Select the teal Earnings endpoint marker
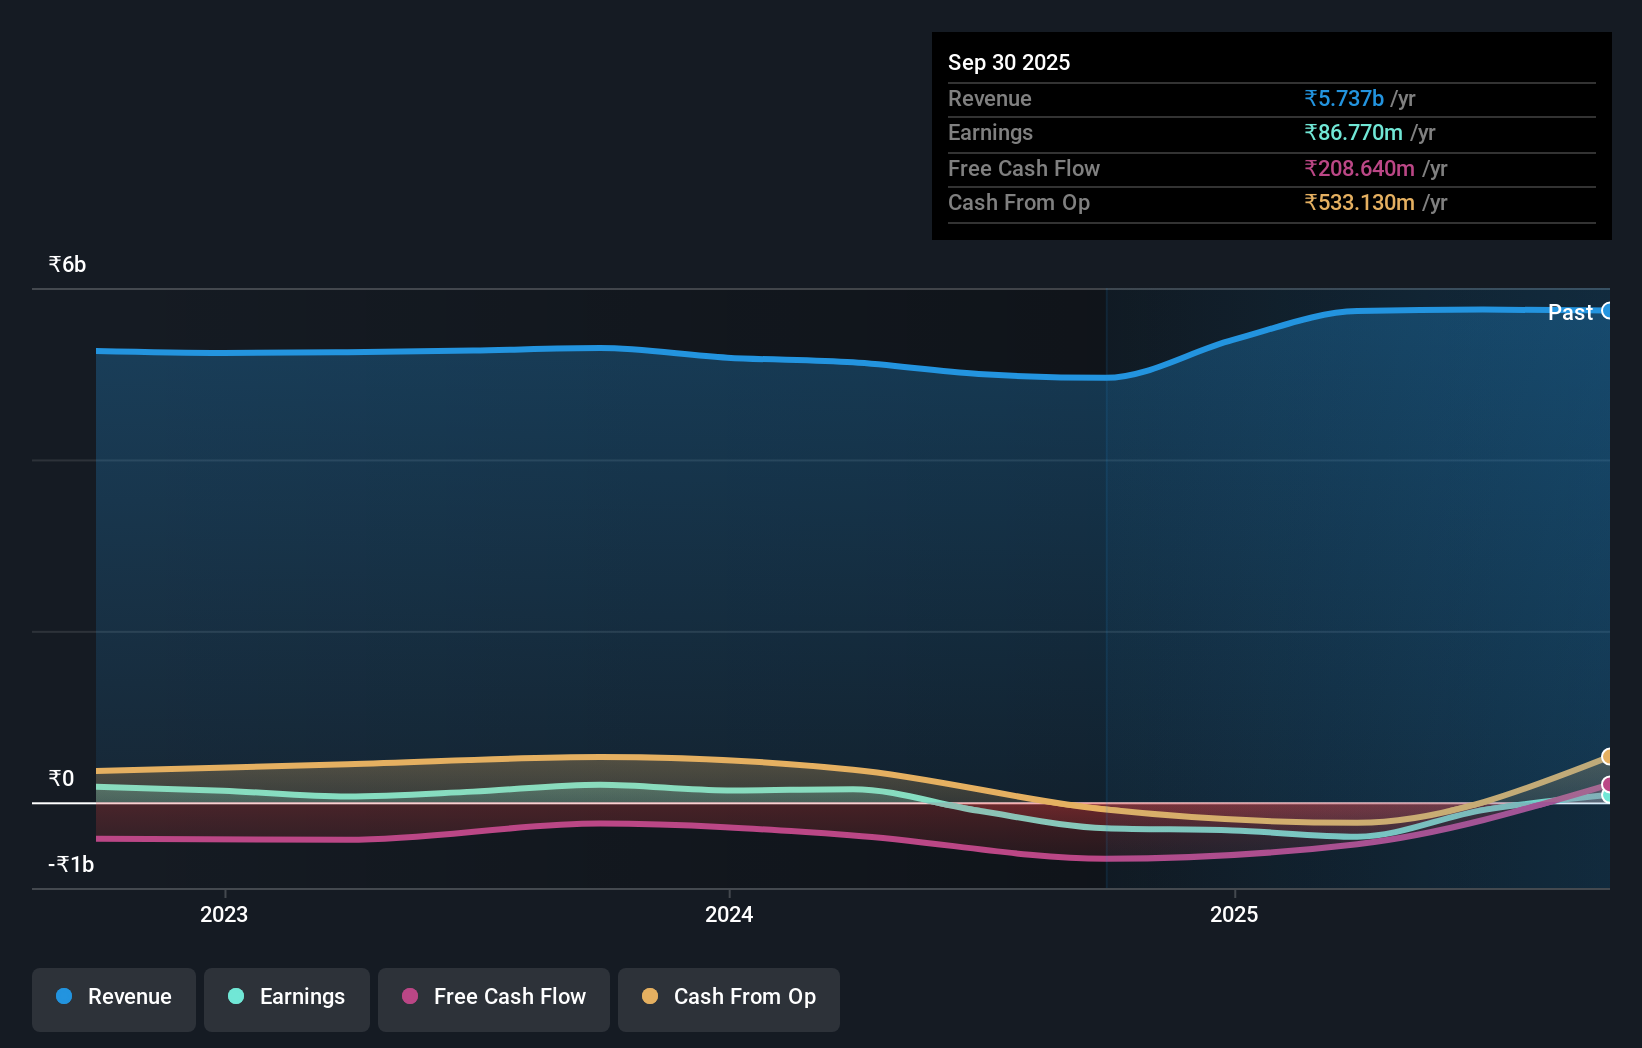Viewport: 1642px width, 1048px height. click(1607, 796)
